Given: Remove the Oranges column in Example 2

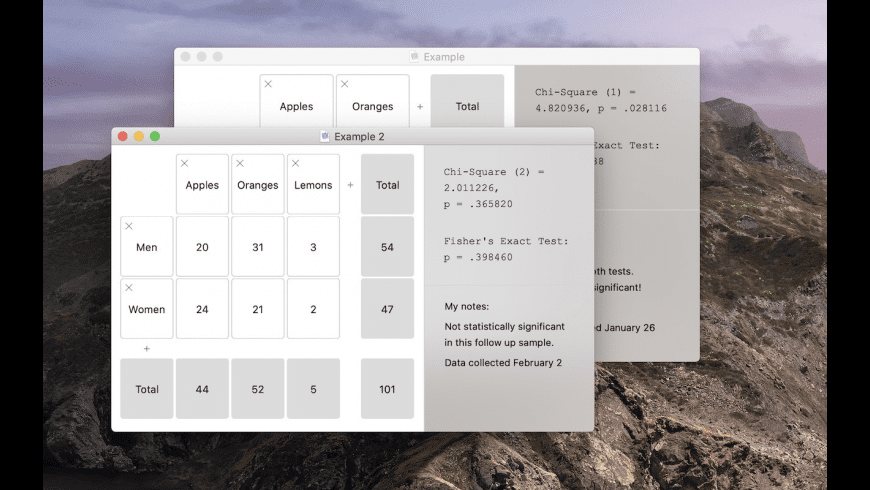Looking at the screenshot, I should 240,163.
